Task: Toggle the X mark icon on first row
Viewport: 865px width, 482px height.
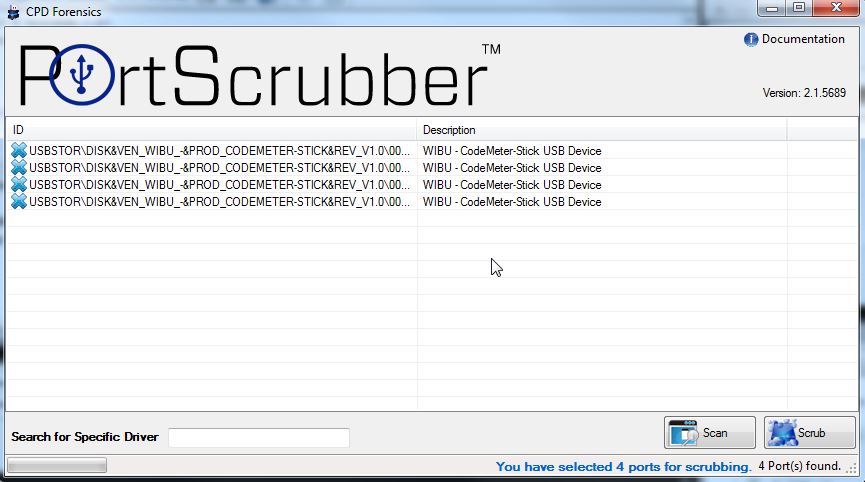Action: point(19,150)
